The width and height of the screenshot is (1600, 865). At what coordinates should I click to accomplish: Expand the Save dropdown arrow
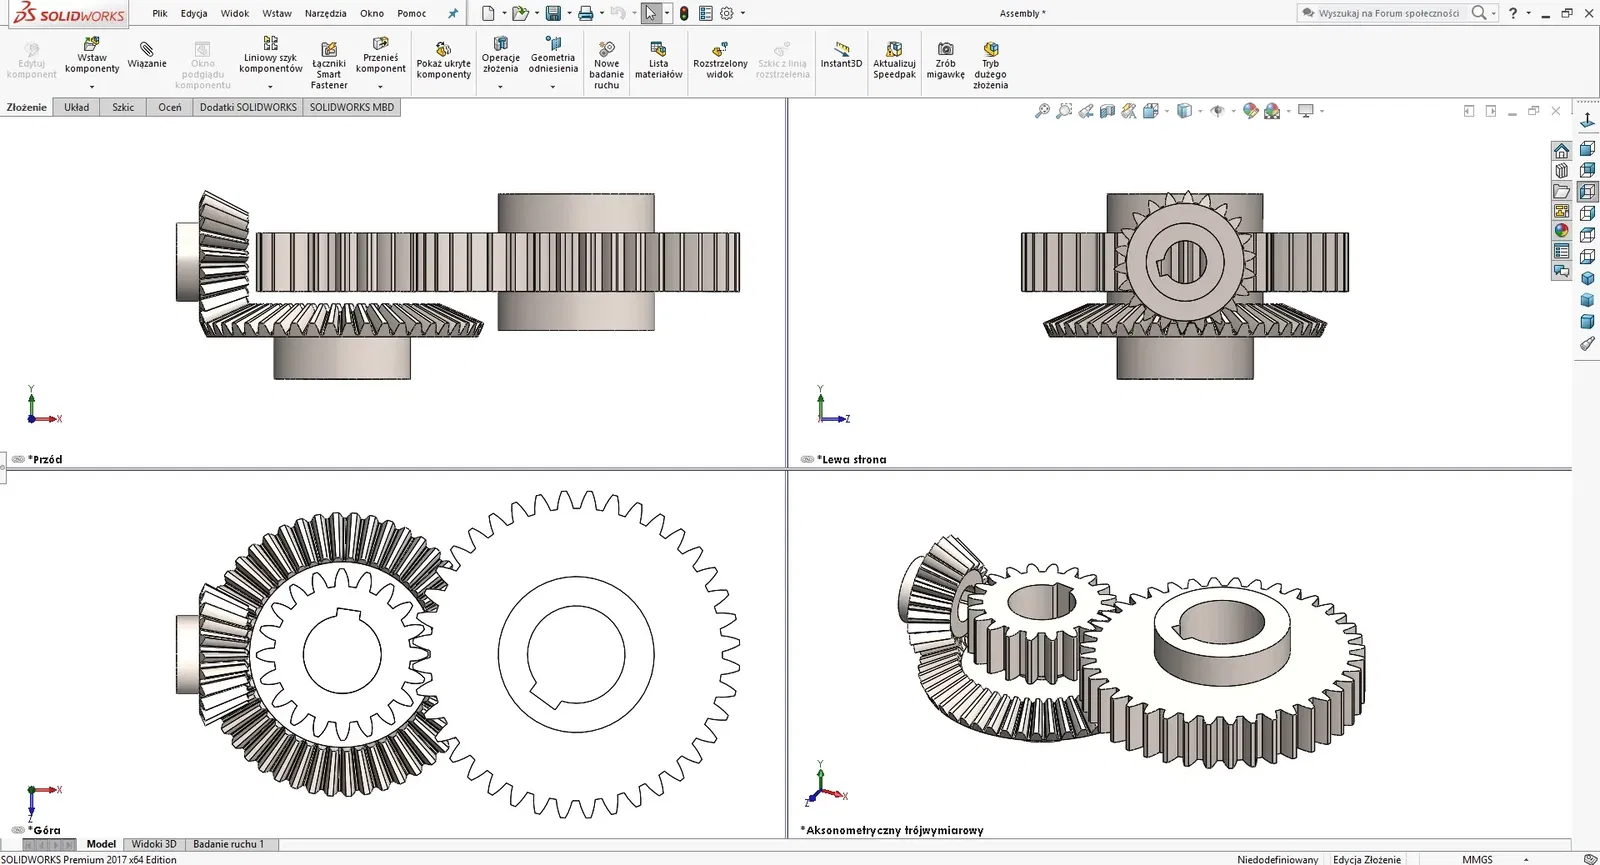click(569, 13)
